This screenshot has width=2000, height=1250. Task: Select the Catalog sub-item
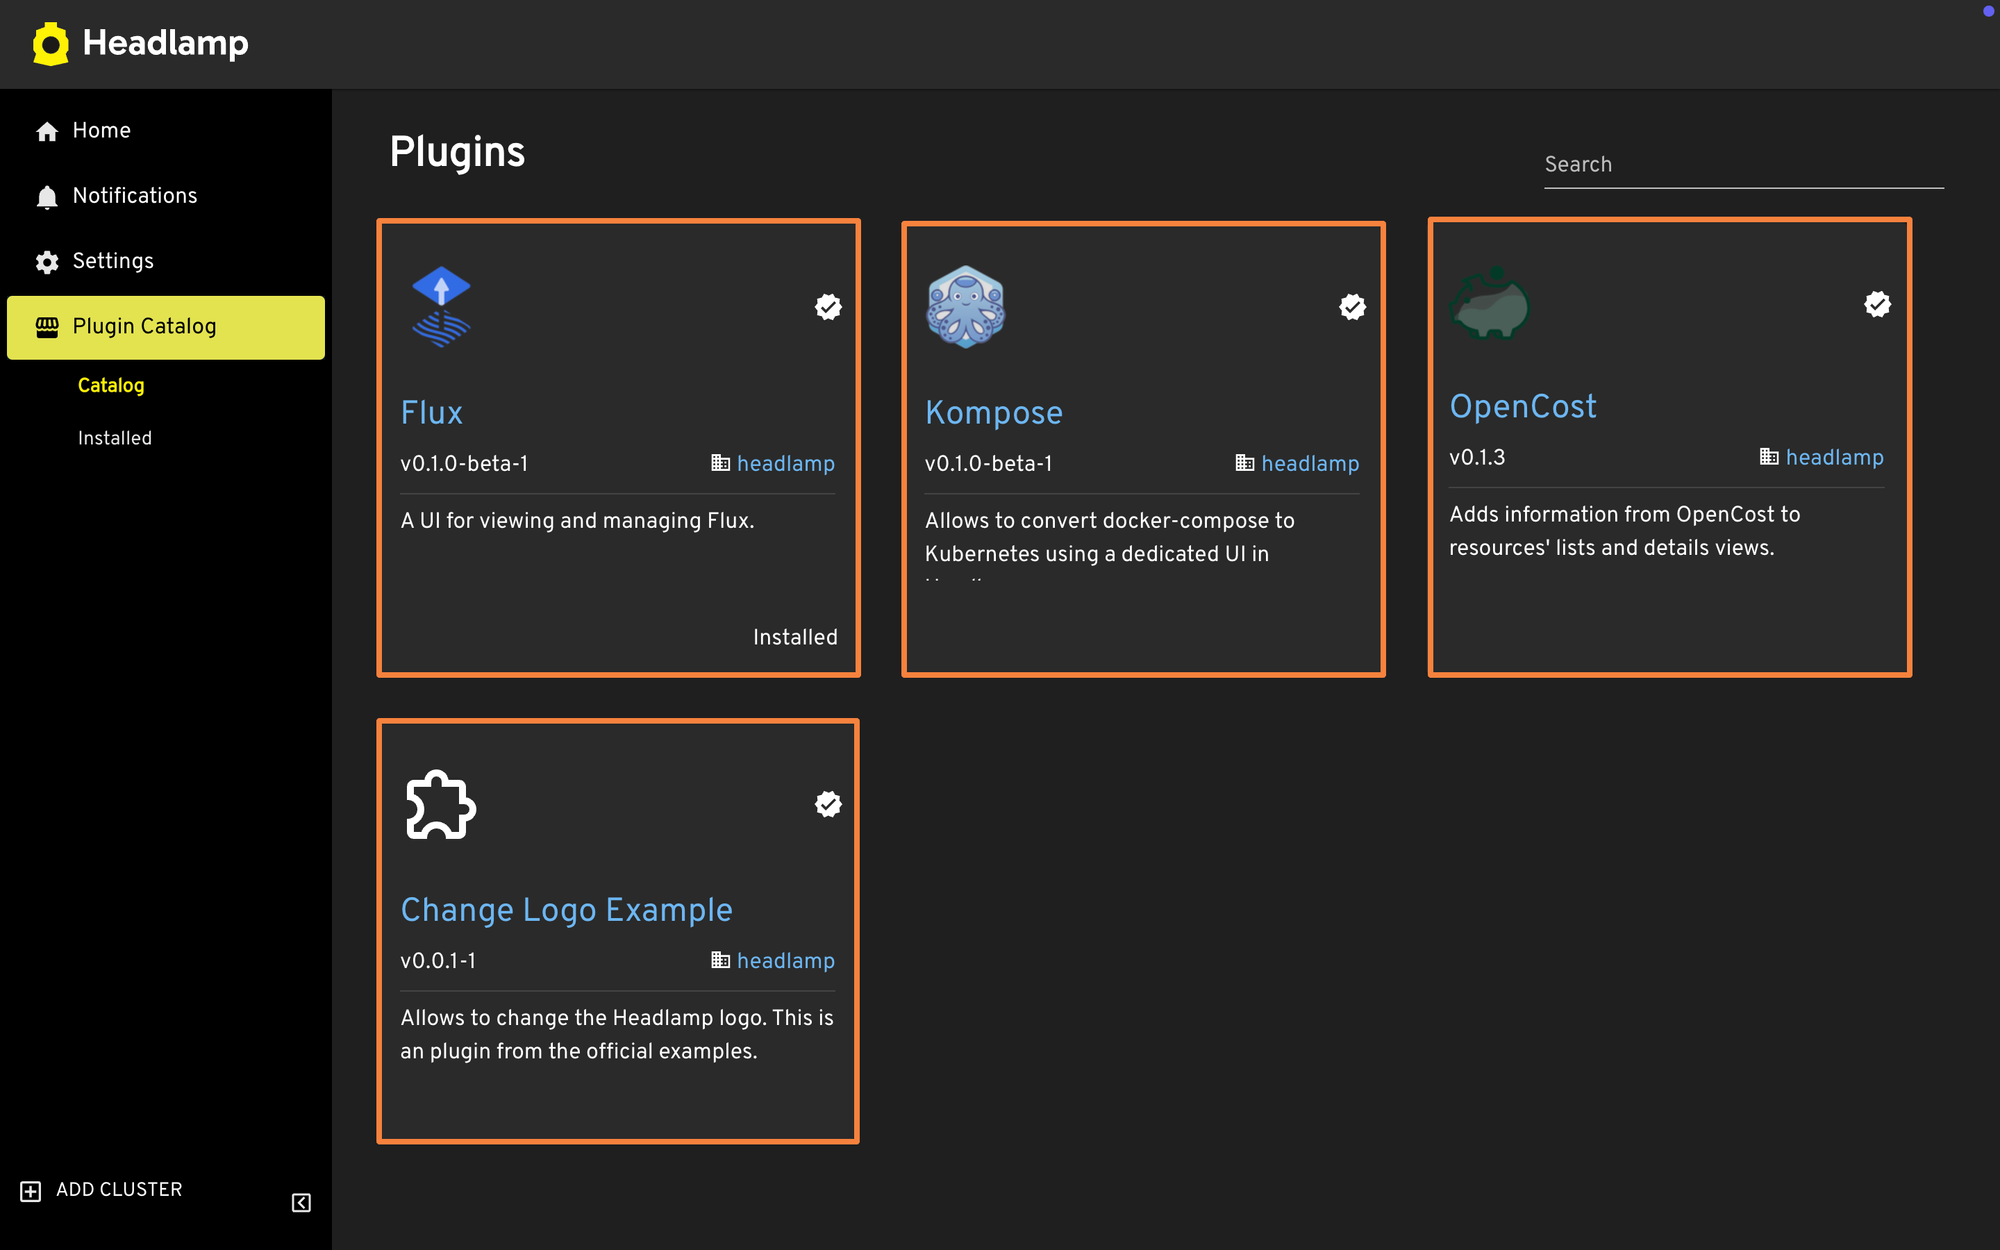point(111,386)
